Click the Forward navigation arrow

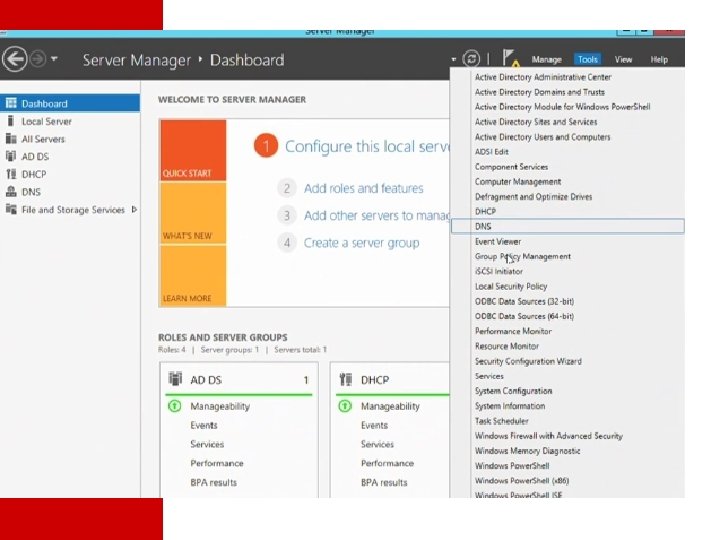[38, 59]
